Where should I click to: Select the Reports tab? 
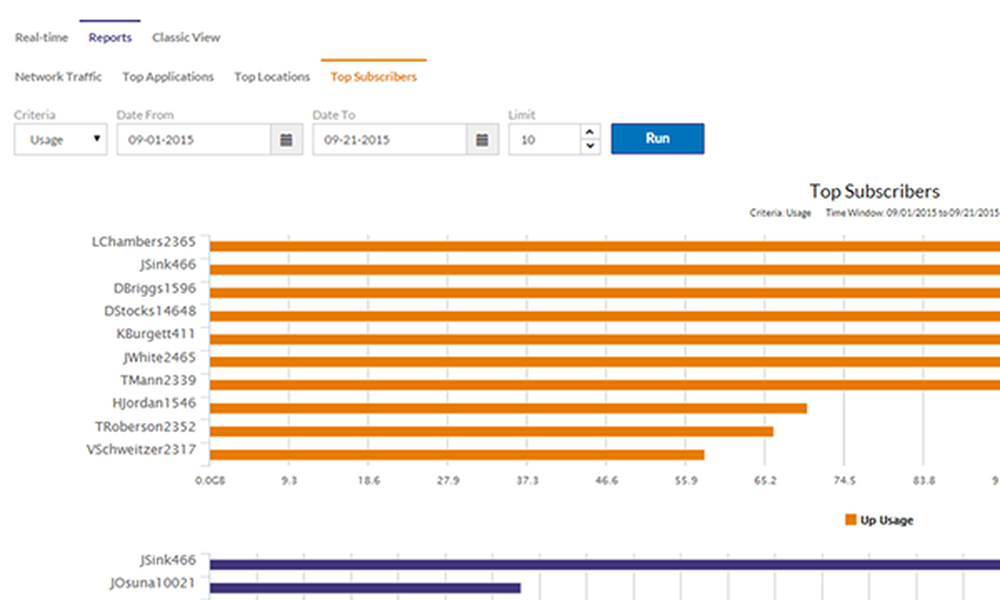pos(110,37)
